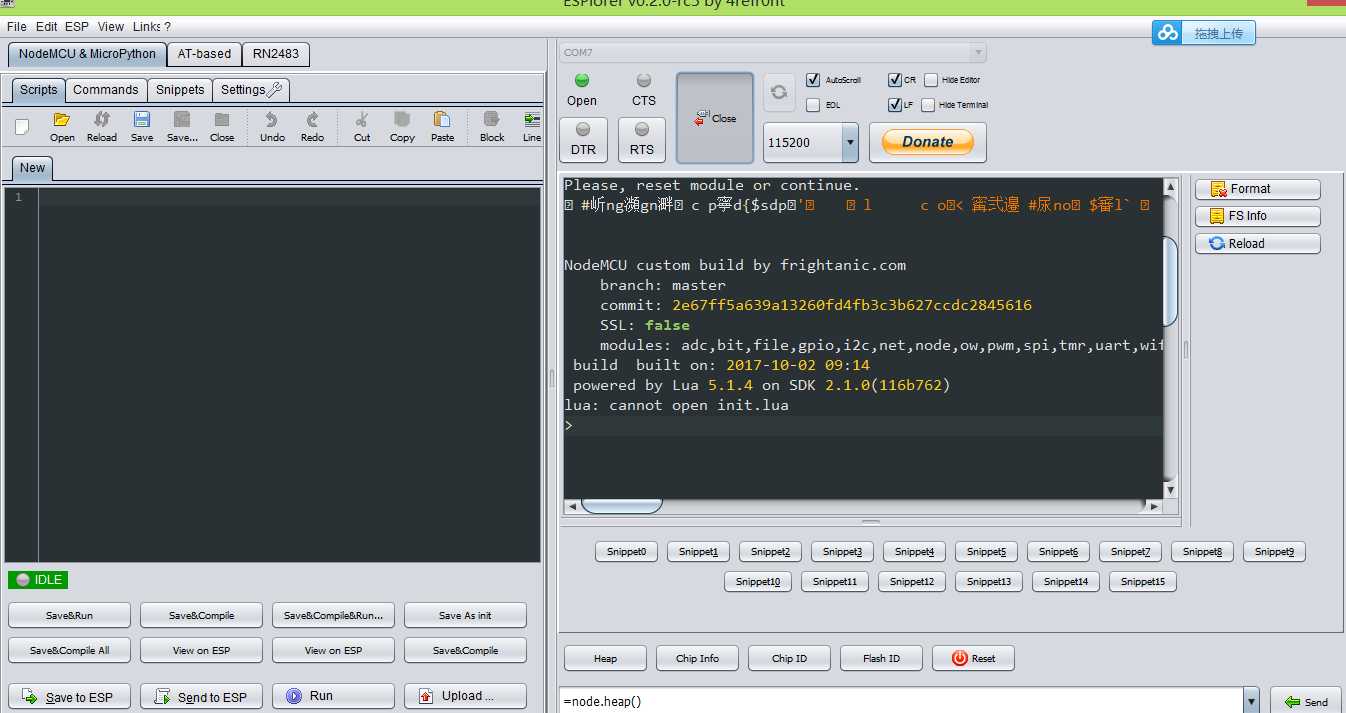This screenshot has width=1346, height=713.
Task: Click the Flash ID button
Action: [881, 658]
